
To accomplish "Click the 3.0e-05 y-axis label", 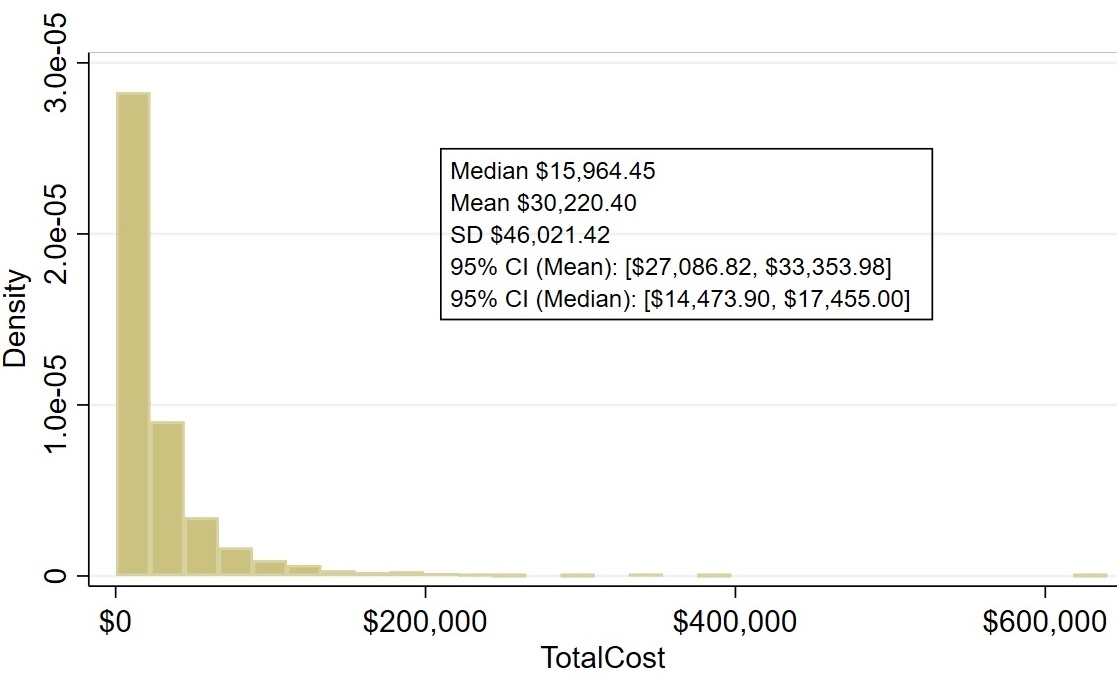I will [x=58, y=64].
